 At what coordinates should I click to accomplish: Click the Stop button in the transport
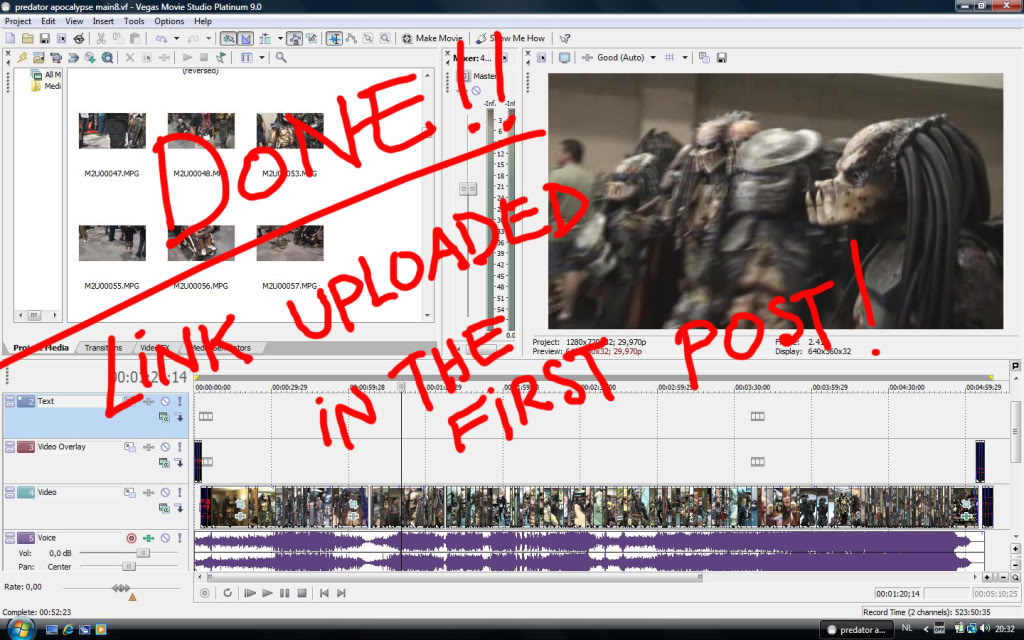[x=302, y=593]
